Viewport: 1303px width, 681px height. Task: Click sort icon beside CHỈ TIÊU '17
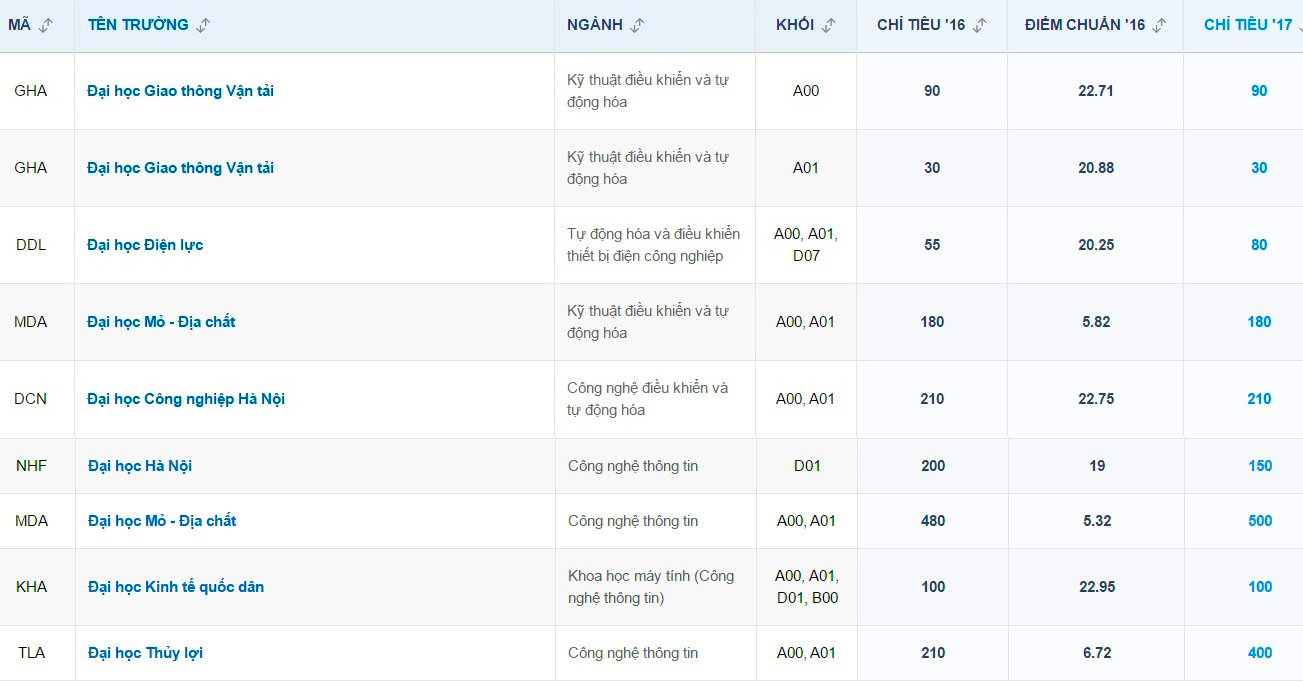[x=1298, y=26]
